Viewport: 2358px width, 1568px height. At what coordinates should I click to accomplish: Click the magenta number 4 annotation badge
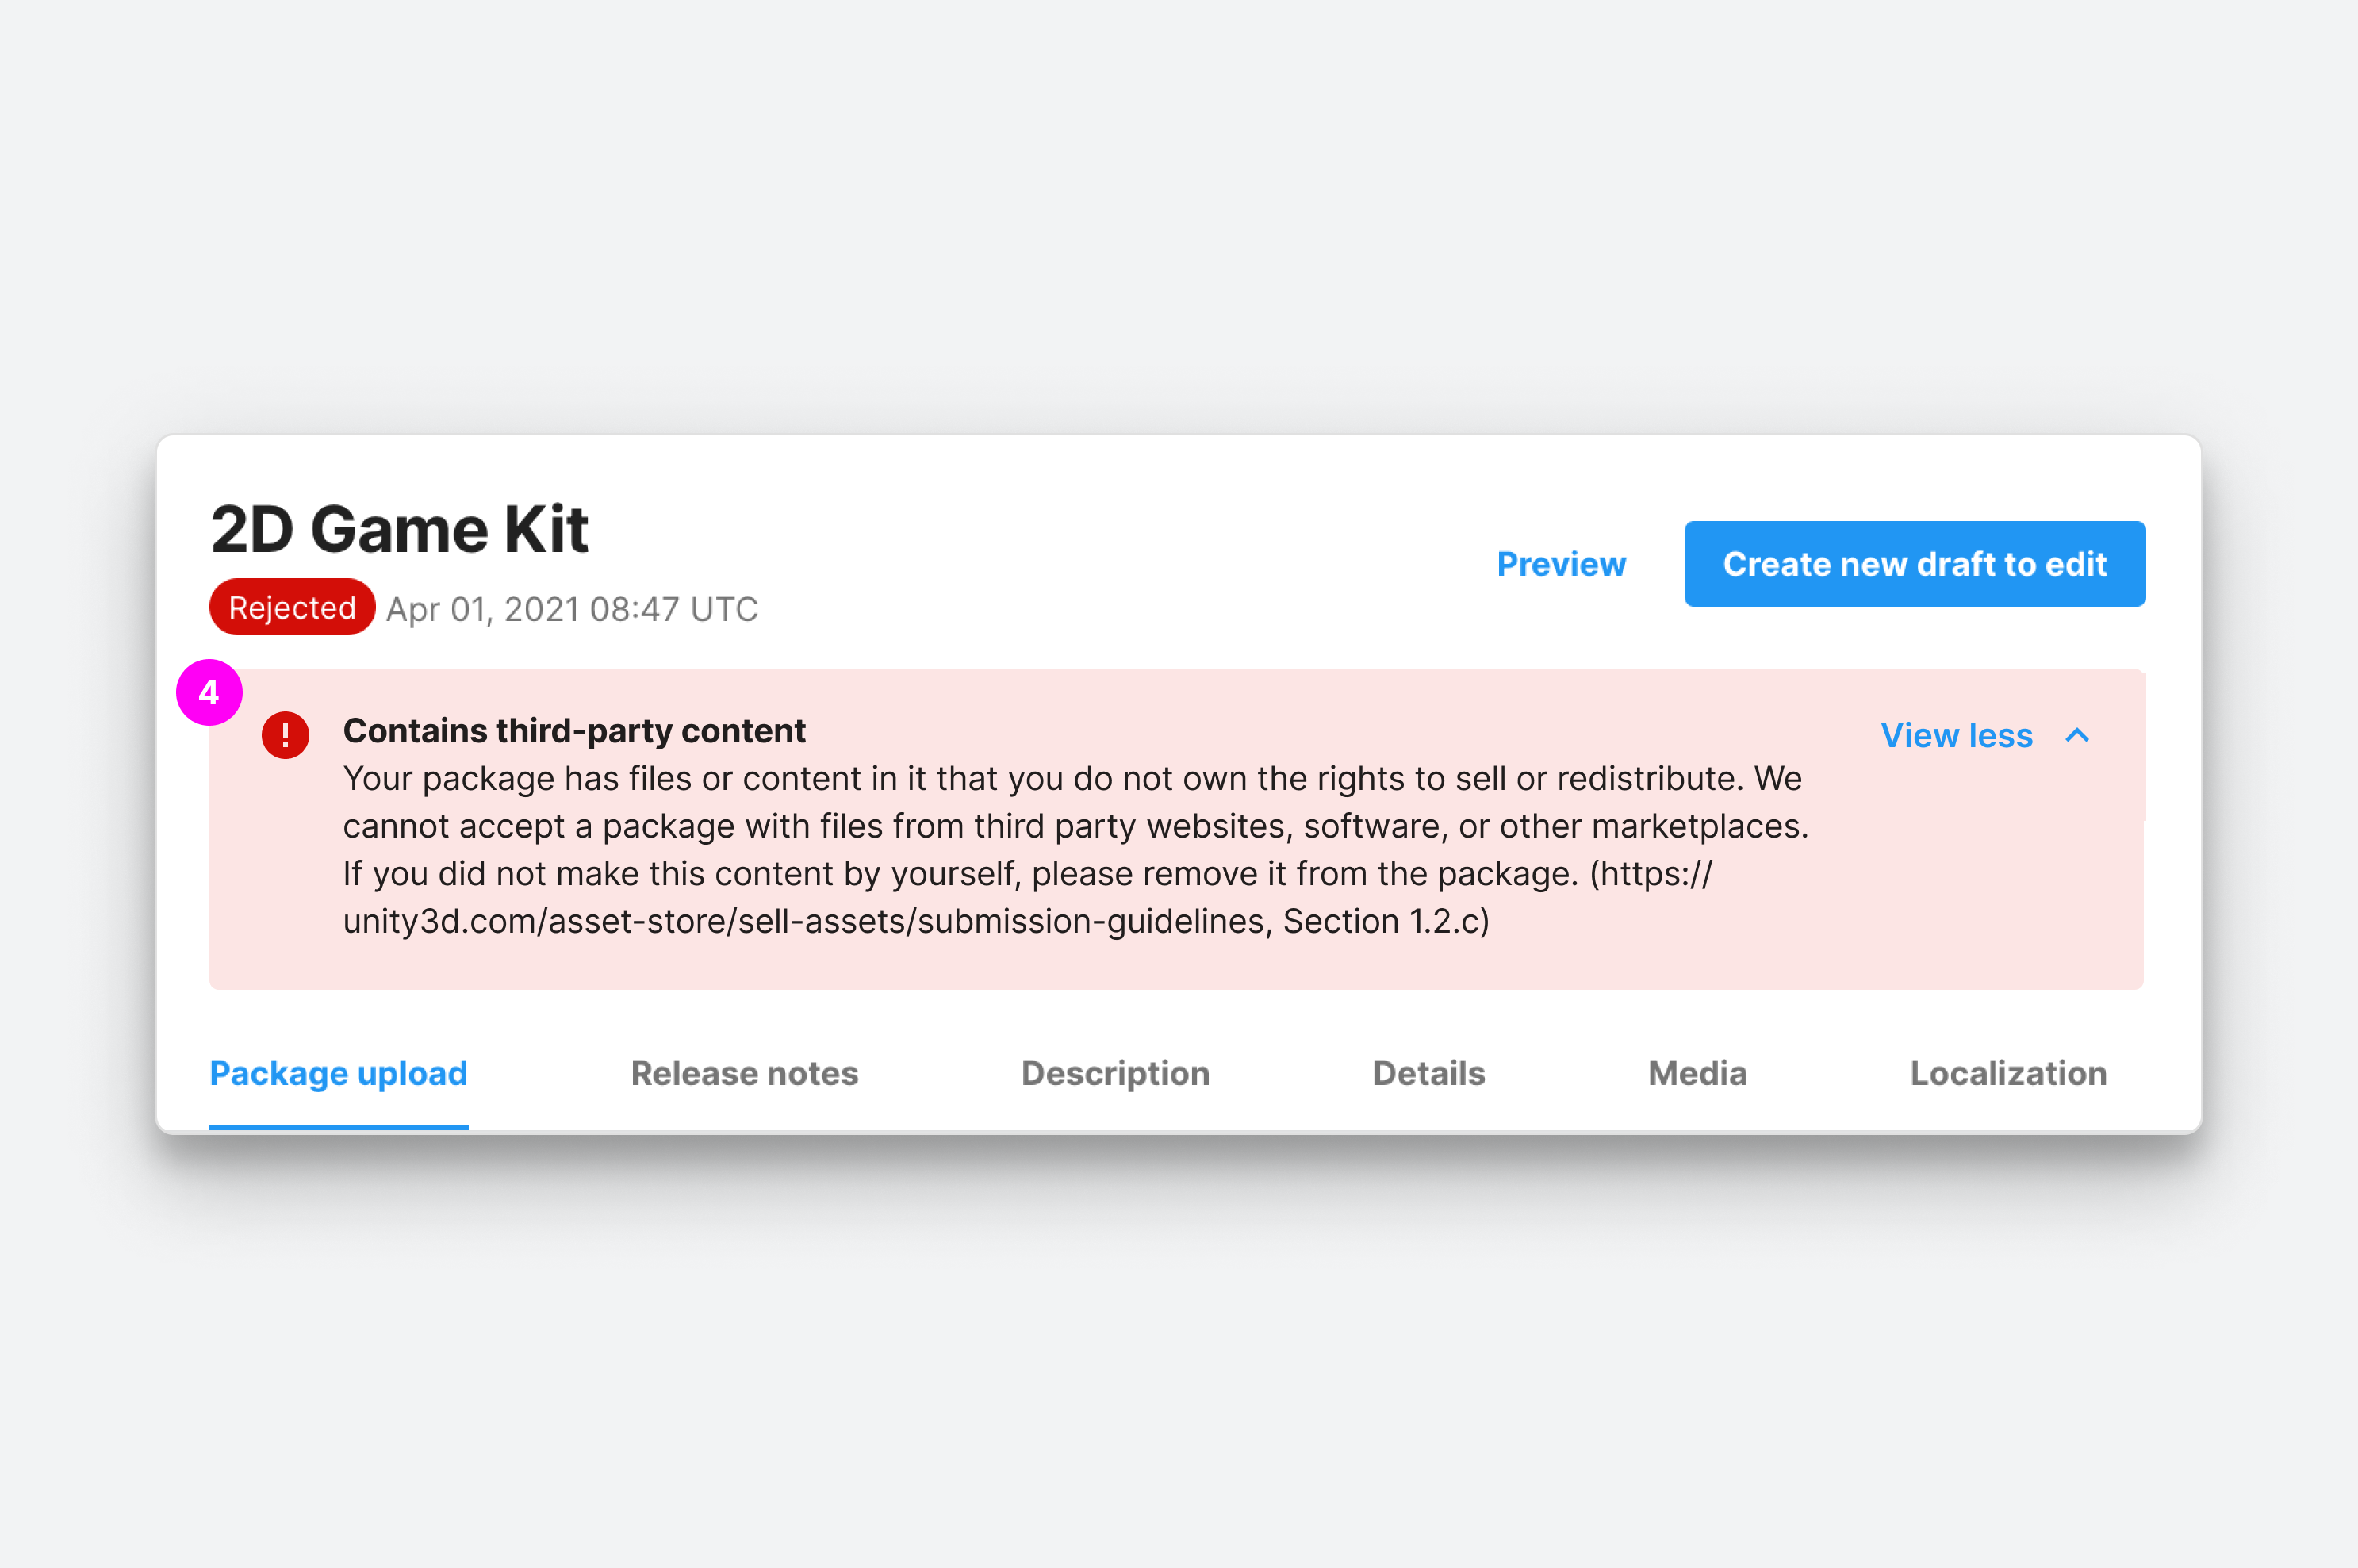pyautogui.click(x=209, y=692)
